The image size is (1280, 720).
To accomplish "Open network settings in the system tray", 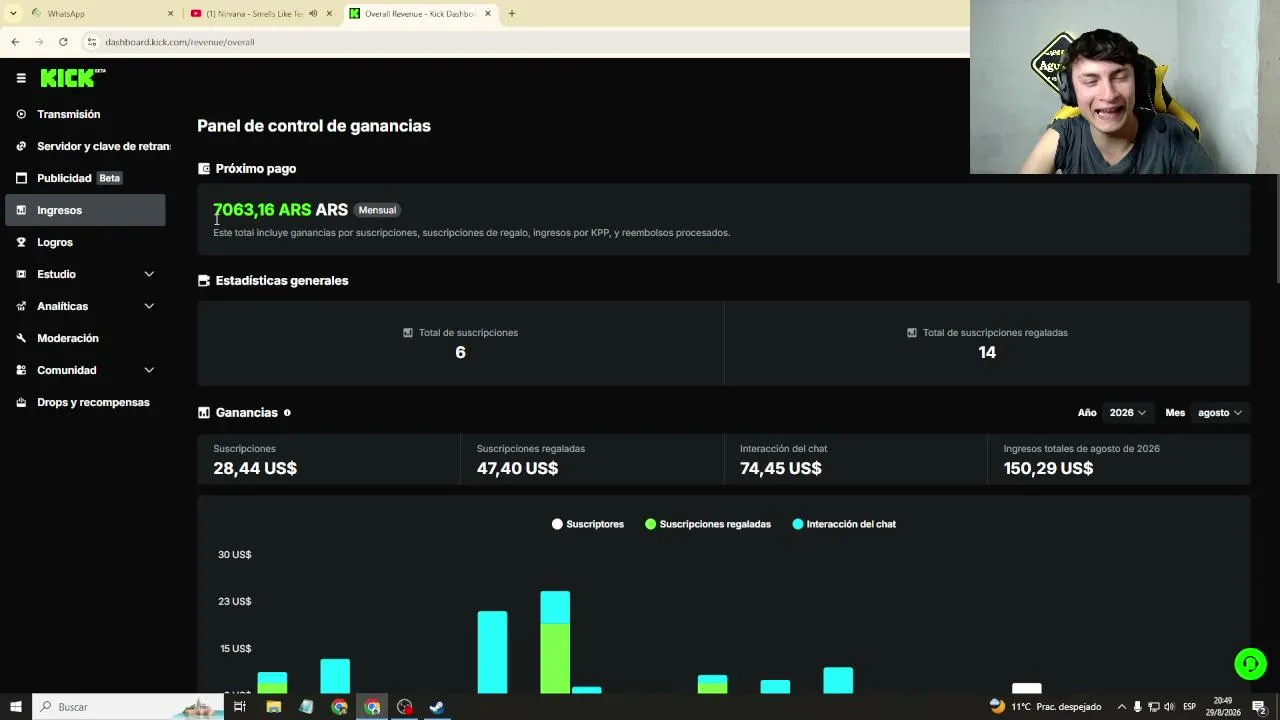I will click(1153, 707).
